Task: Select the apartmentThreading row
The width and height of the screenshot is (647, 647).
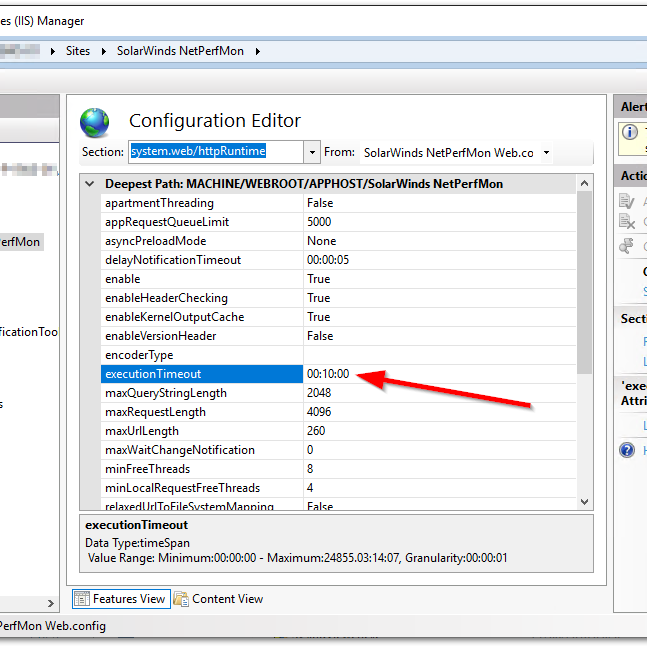Action: click(338, 203)
